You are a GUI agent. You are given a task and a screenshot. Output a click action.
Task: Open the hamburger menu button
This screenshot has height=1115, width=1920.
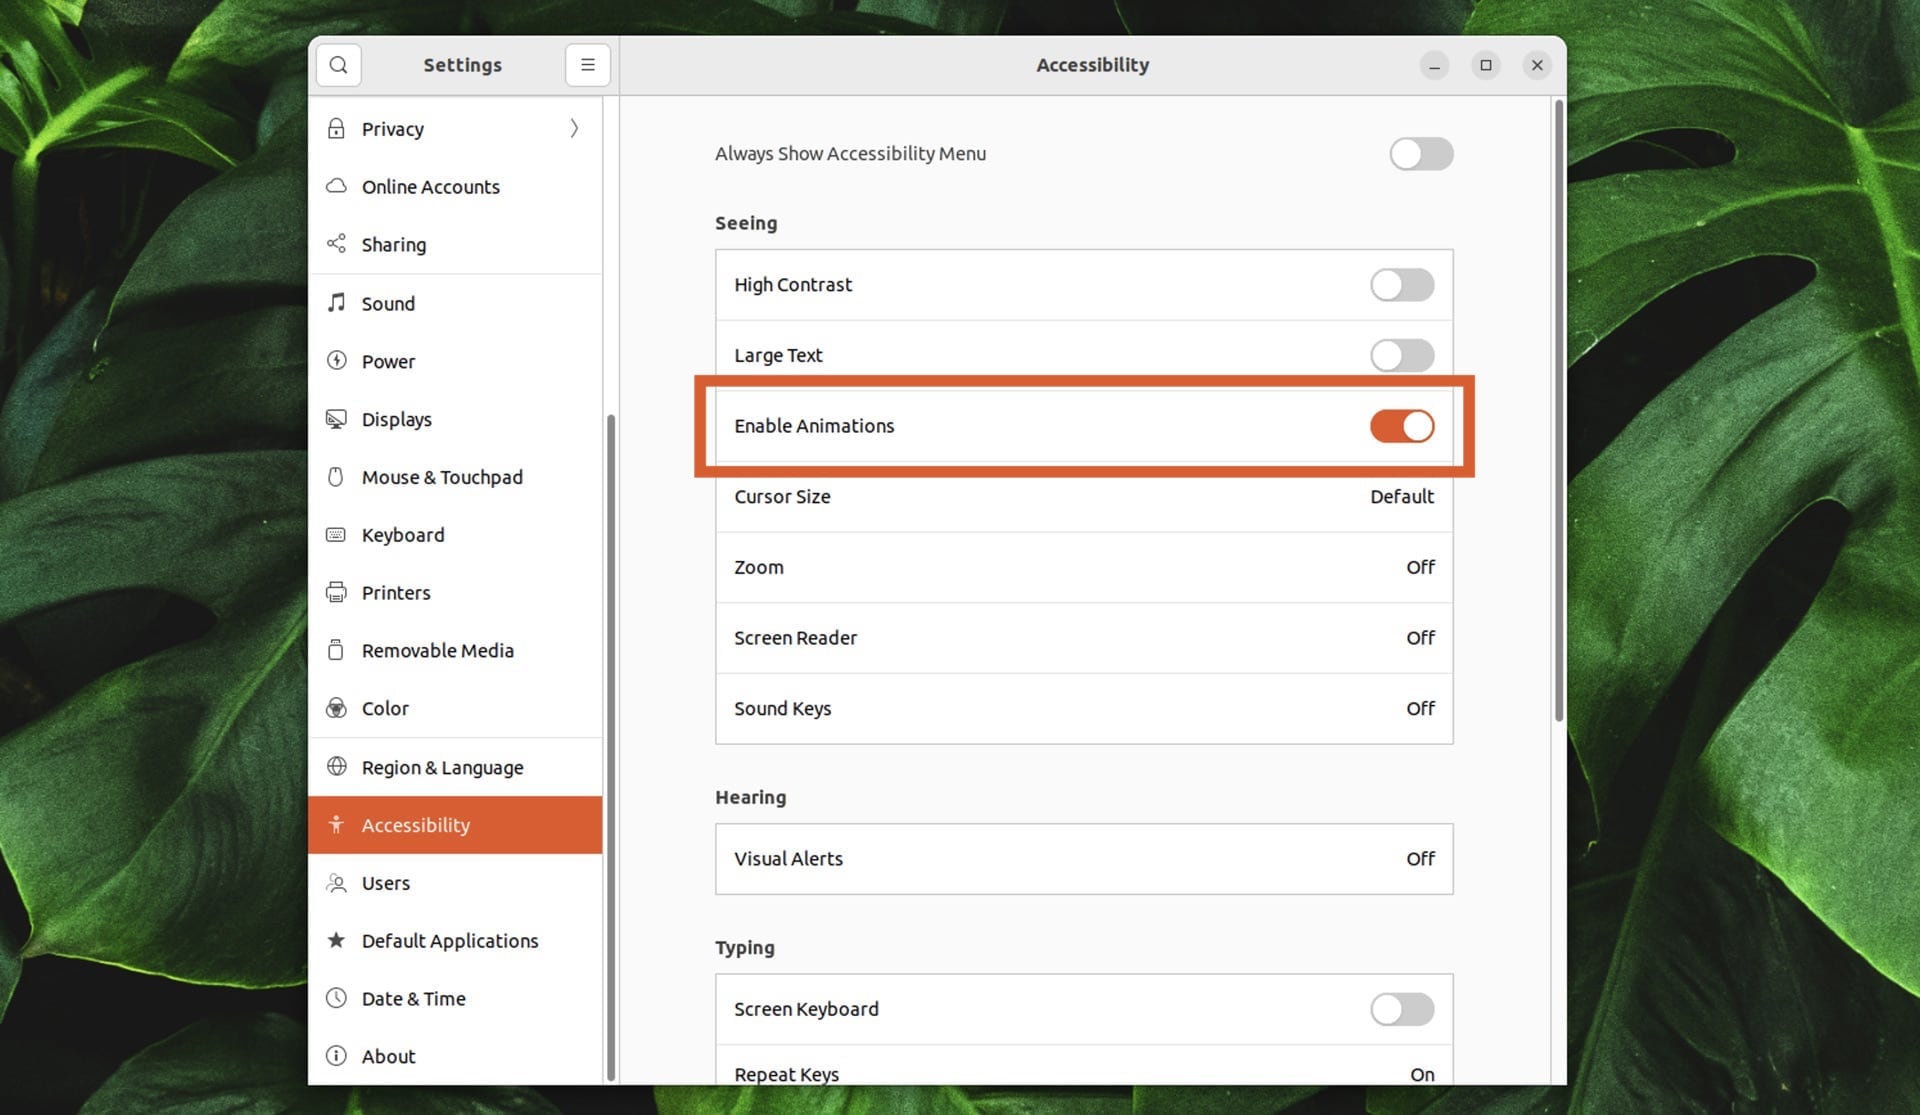pyautogui.click(x=587, y=65)
